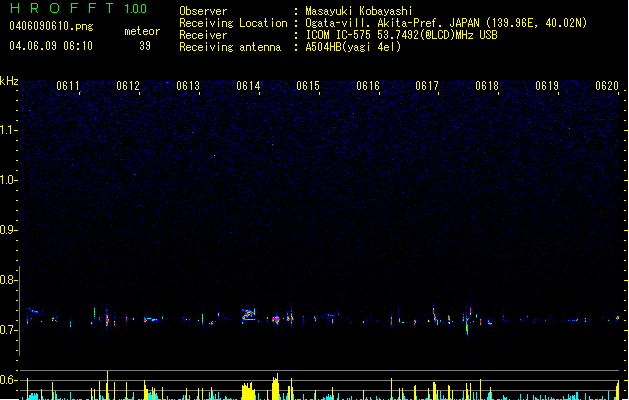Image resolution: width=629 pixels, height=400 pixels.
Task: Click the kHz axis unit label
Action: click(x=9, y=81)
